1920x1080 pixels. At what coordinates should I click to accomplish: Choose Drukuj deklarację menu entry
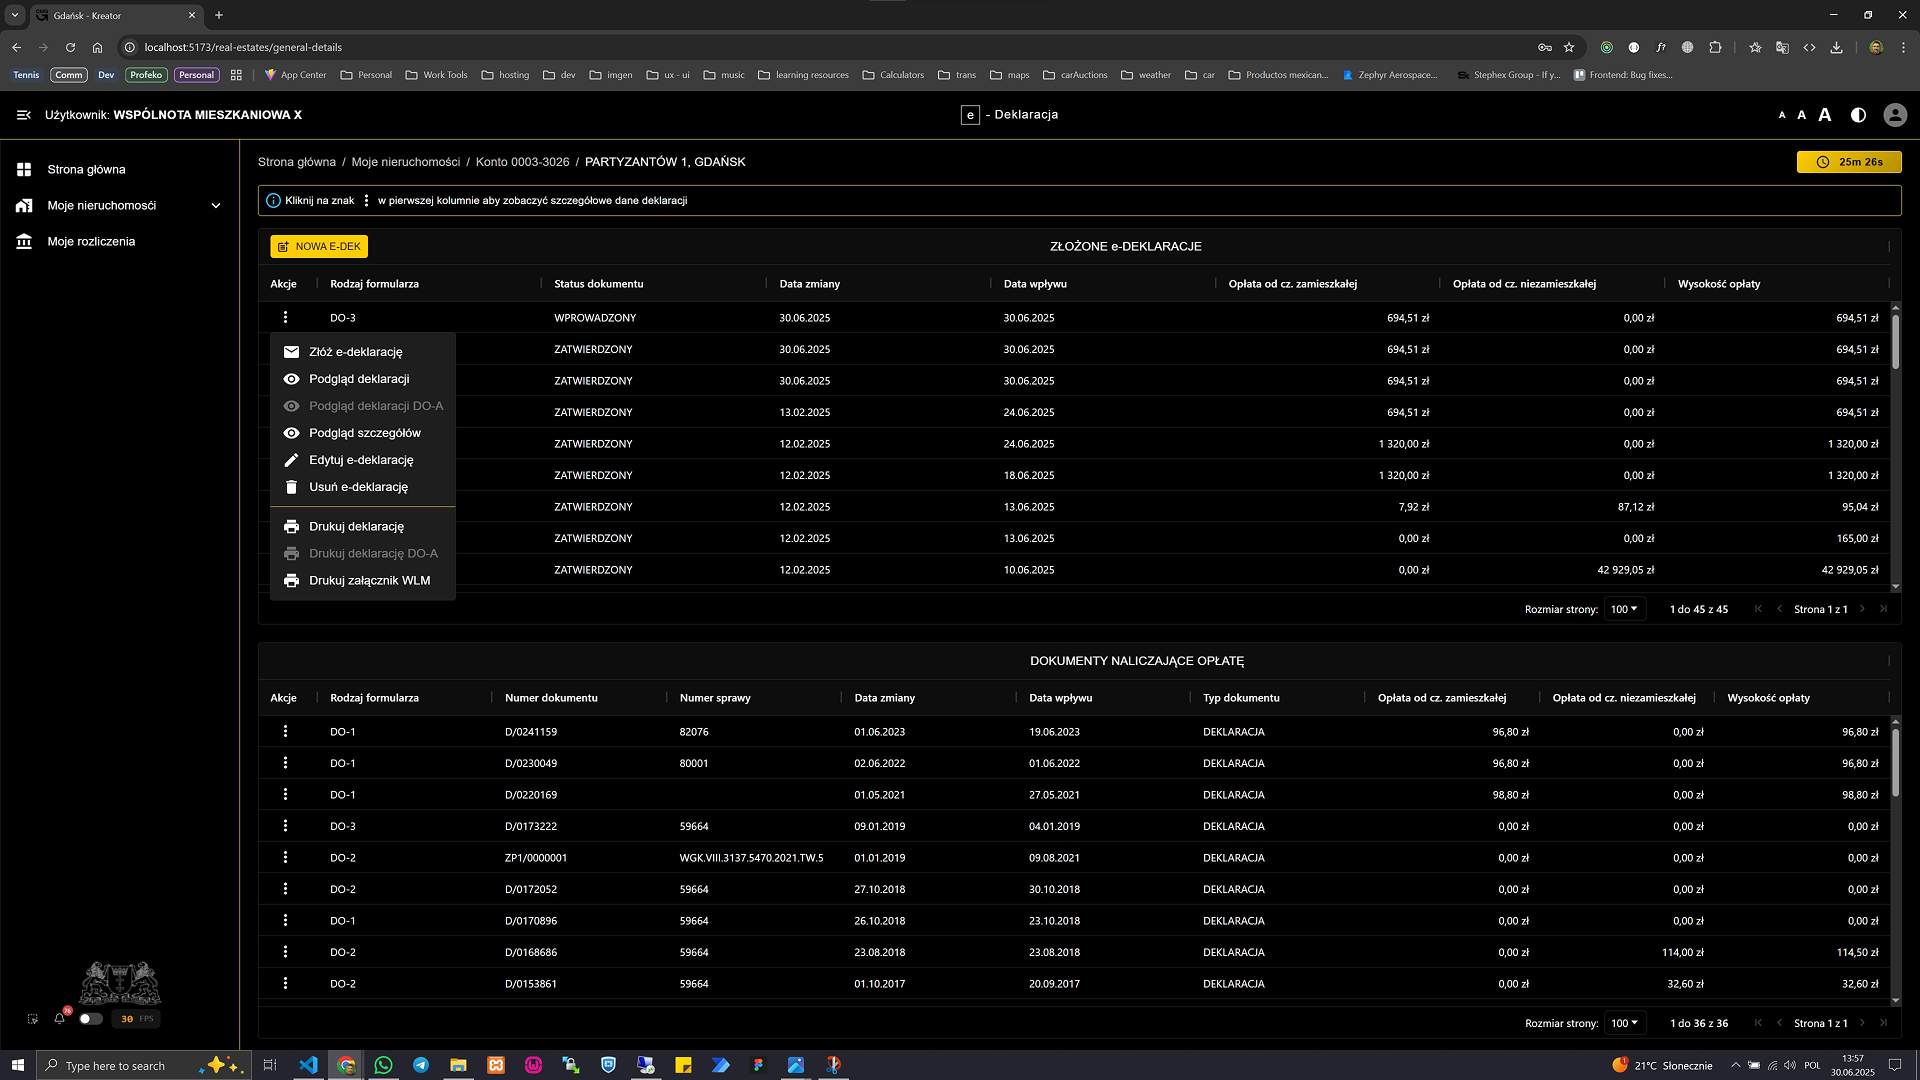[x=362, y=527]
